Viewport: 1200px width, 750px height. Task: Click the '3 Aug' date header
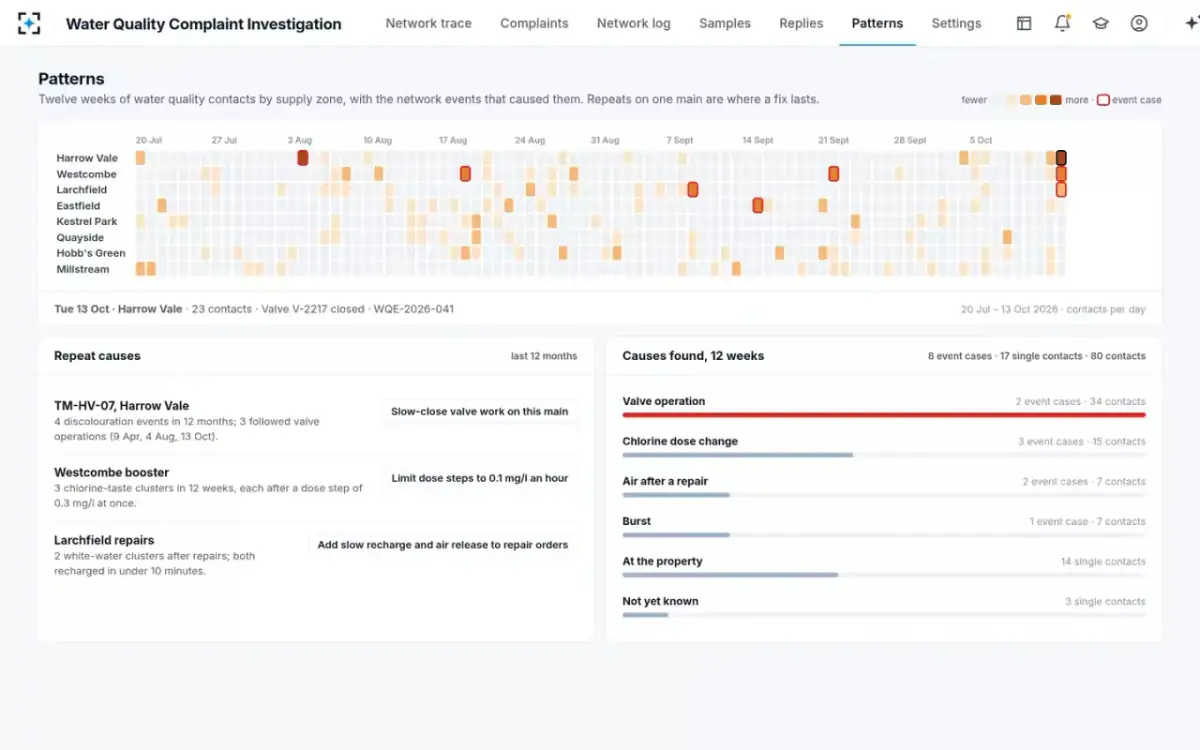(299, 140)
